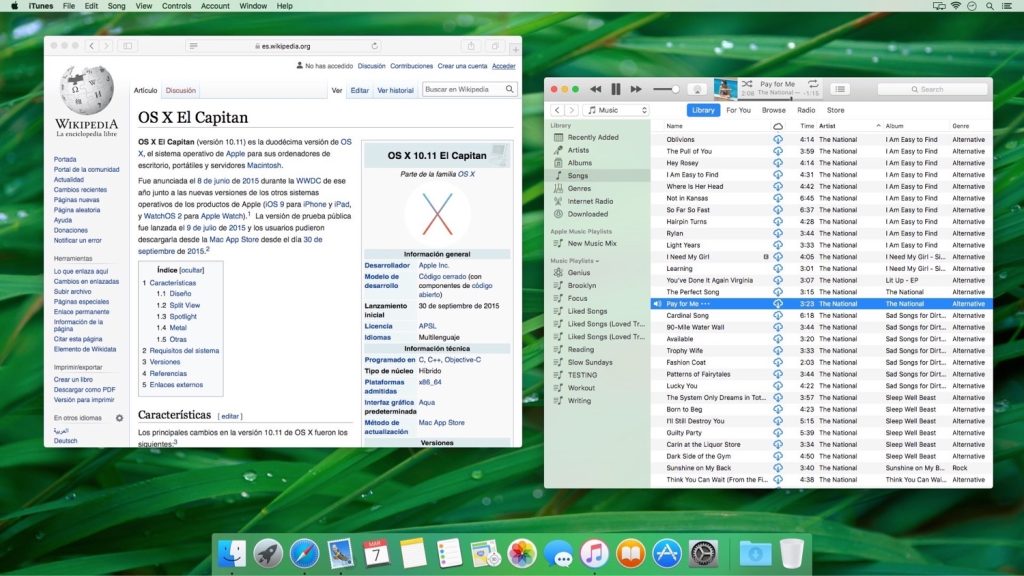Switch to the Radio tab

(x=806, y=110)
